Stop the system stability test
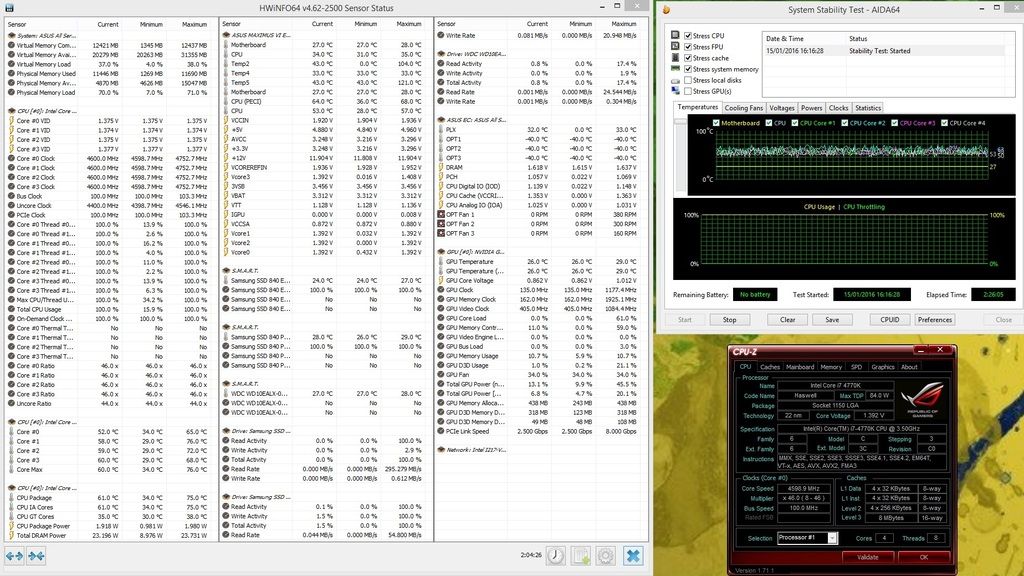Image resolution: width=1024 pixels, height=576 pixels. coord(729,320)
